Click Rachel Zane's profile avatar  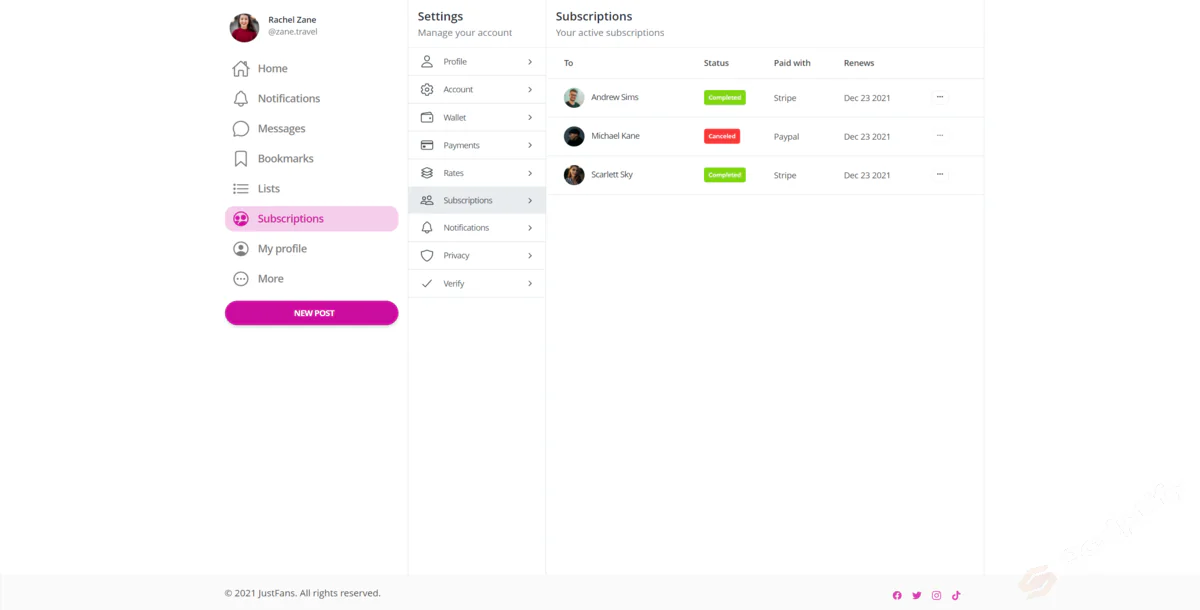click(244, 28)
